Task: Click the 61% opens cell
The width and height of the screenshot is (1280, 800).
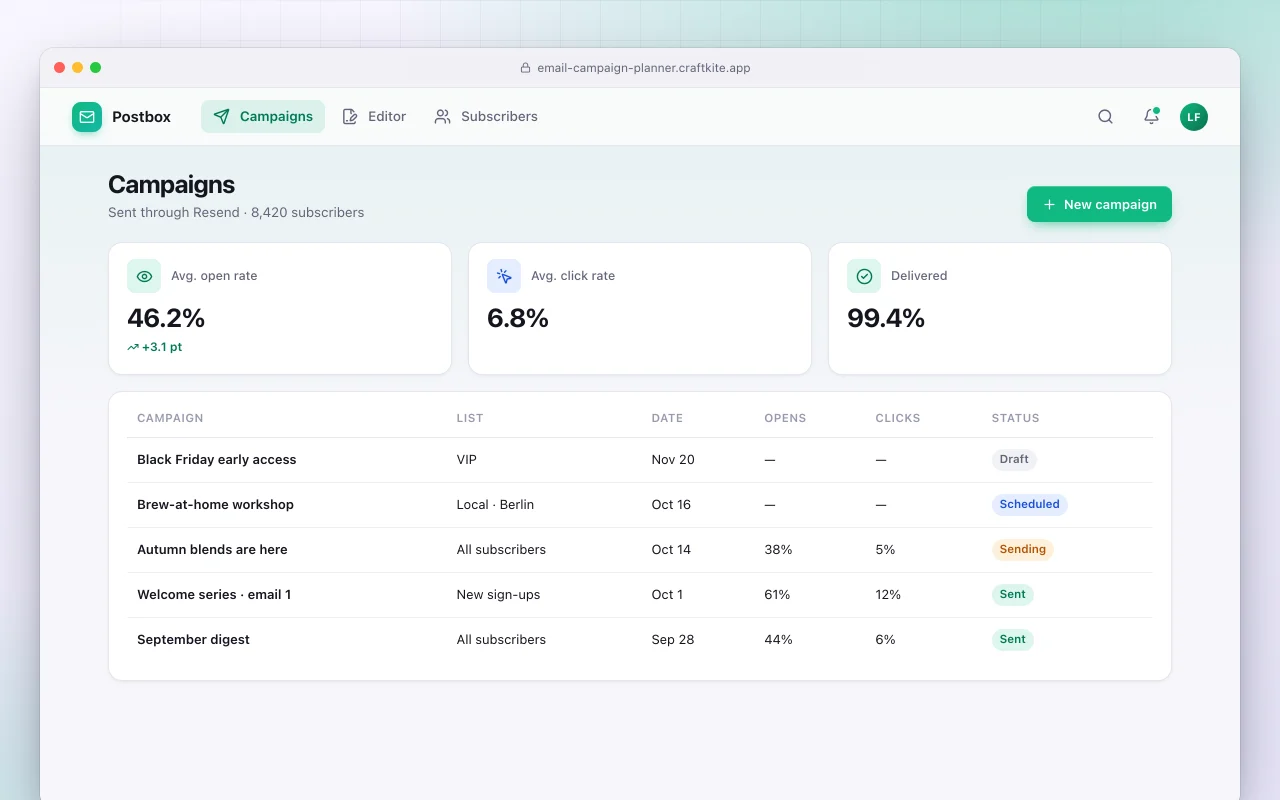Action: click(x=777, y=595)
